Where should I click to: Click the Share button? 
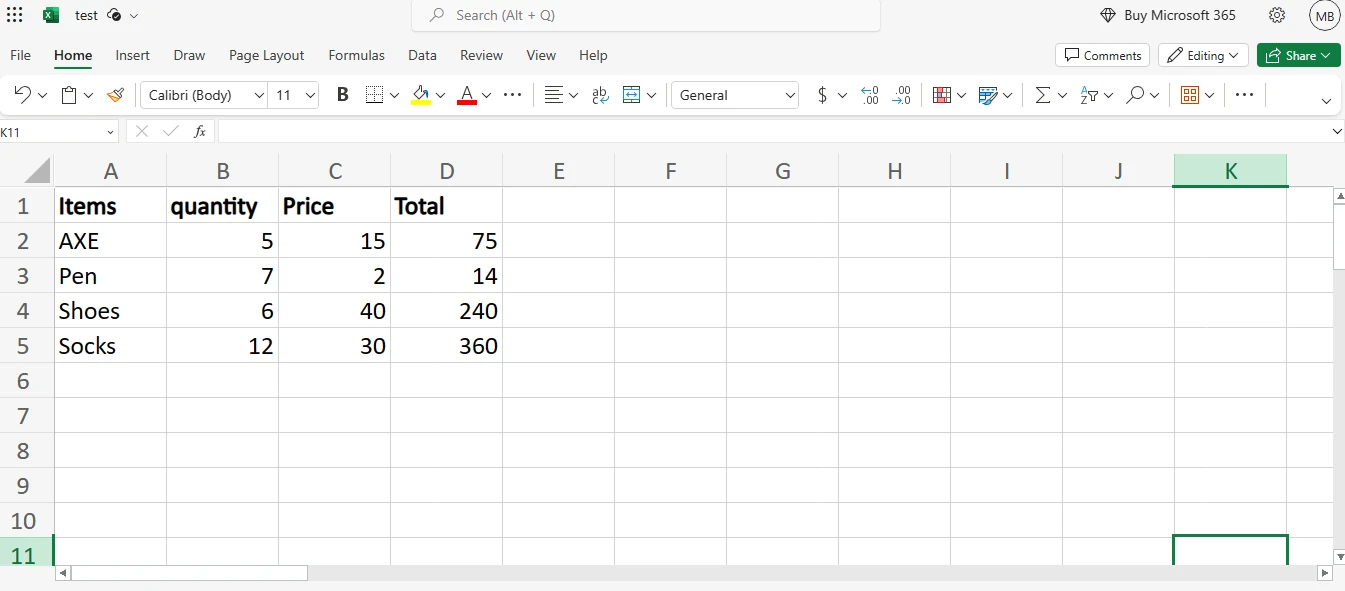coord(1298,55)
